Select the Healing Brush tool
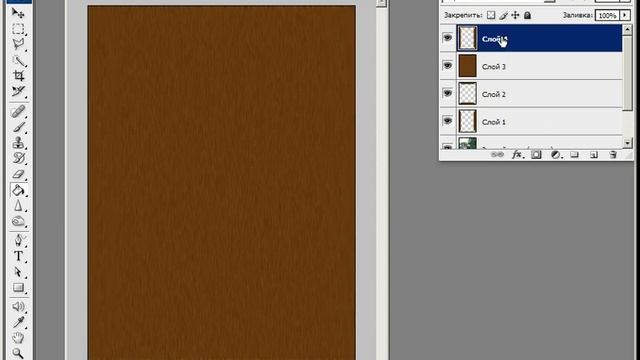Viewport: 640px width, 360px height. tap(18, 111)
